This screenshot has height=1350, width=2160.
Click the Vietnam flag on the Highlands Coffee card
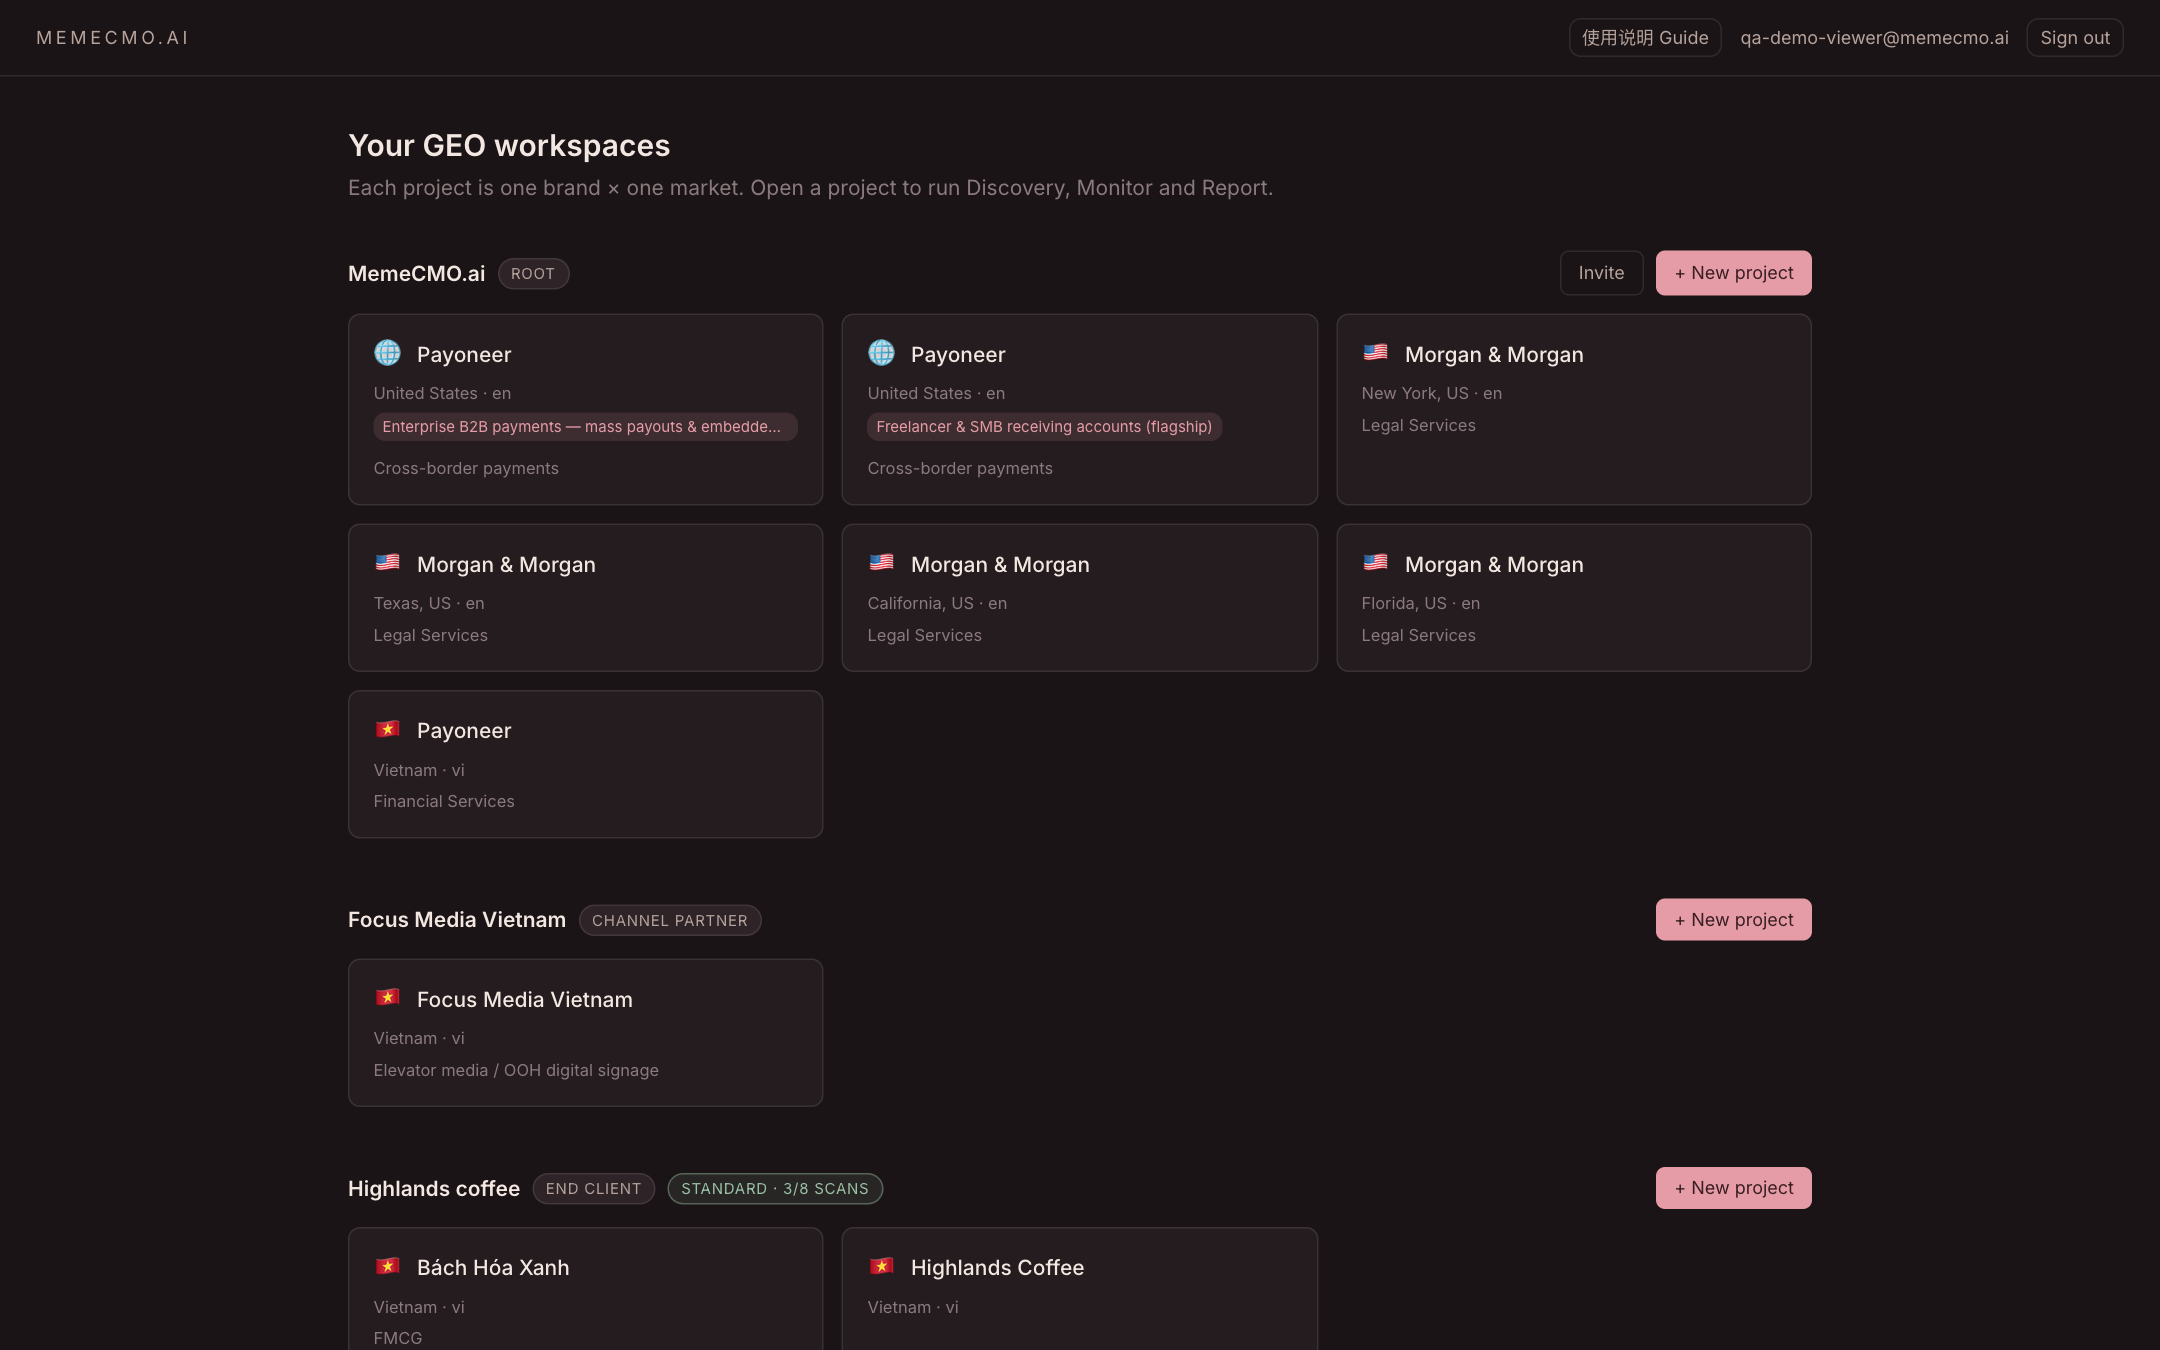881,1266
